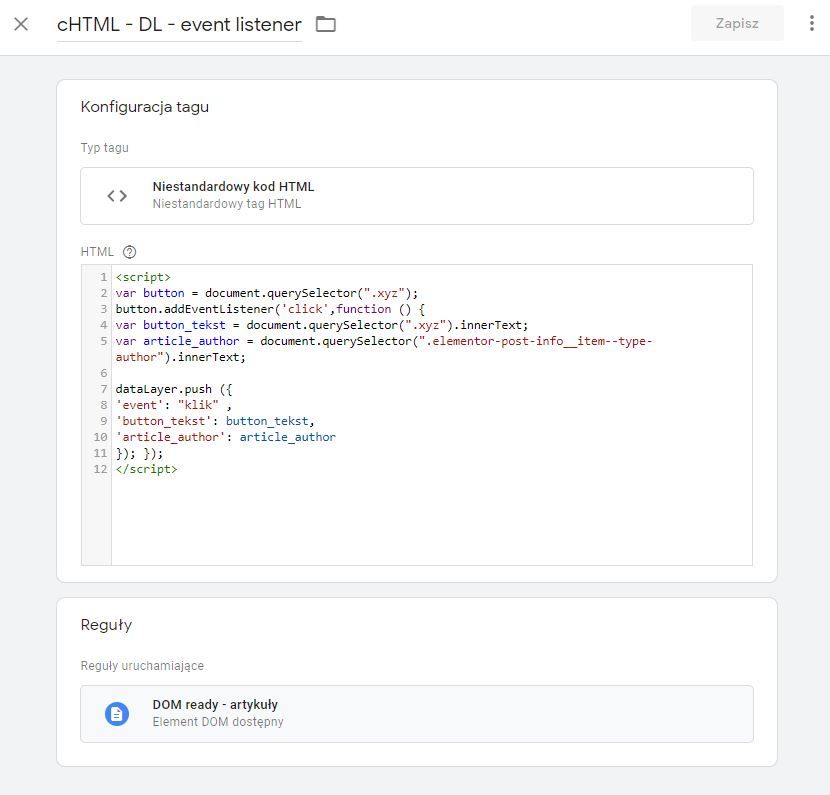Click the 'event': "klik" code line
The image size is (830, 795).
pos(174,405)
